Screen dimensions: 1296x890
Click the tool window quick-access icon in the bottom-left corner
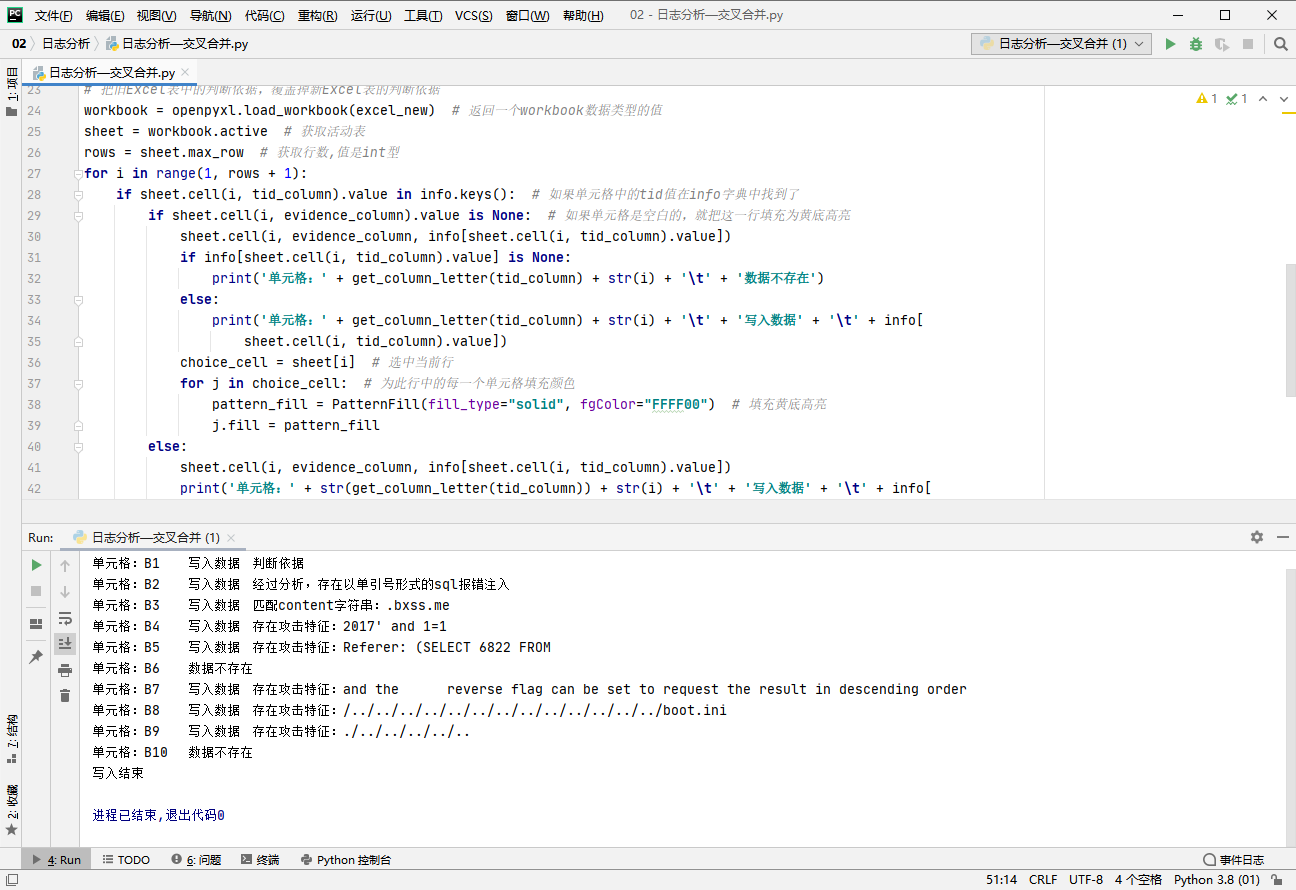click(x=11, y=880)
